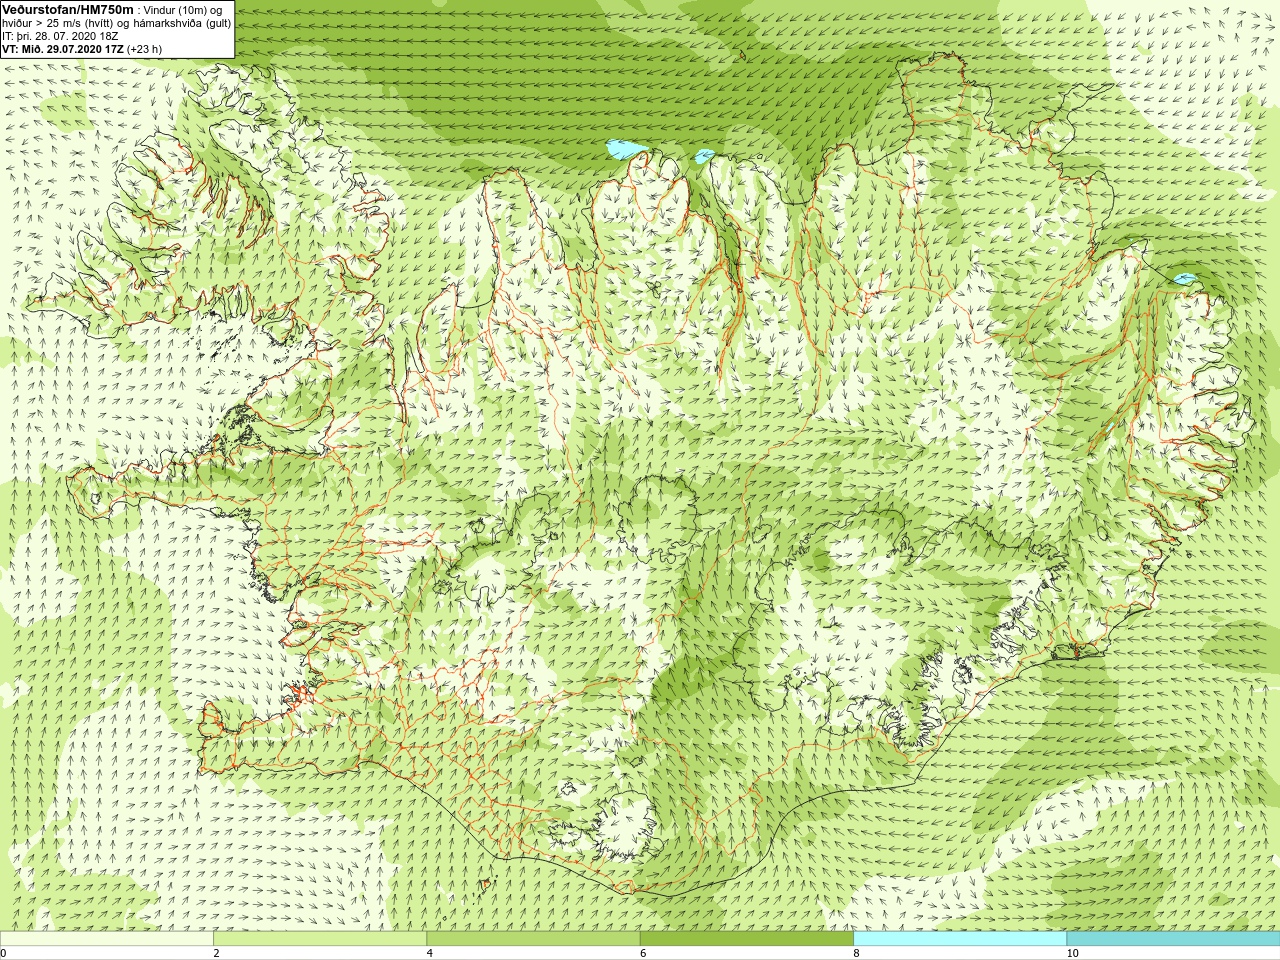Click the light cyan 8–10 m/s legend swatch
Viewport: 1280px width, 960px height.
coord(960,939)
